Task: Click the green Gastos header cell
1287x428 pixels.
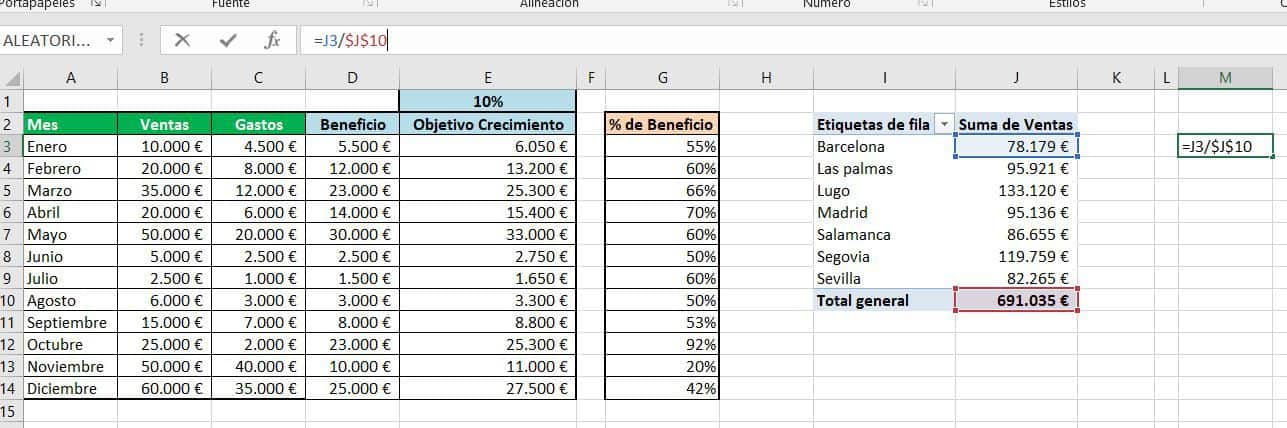Action: point(258,124)
